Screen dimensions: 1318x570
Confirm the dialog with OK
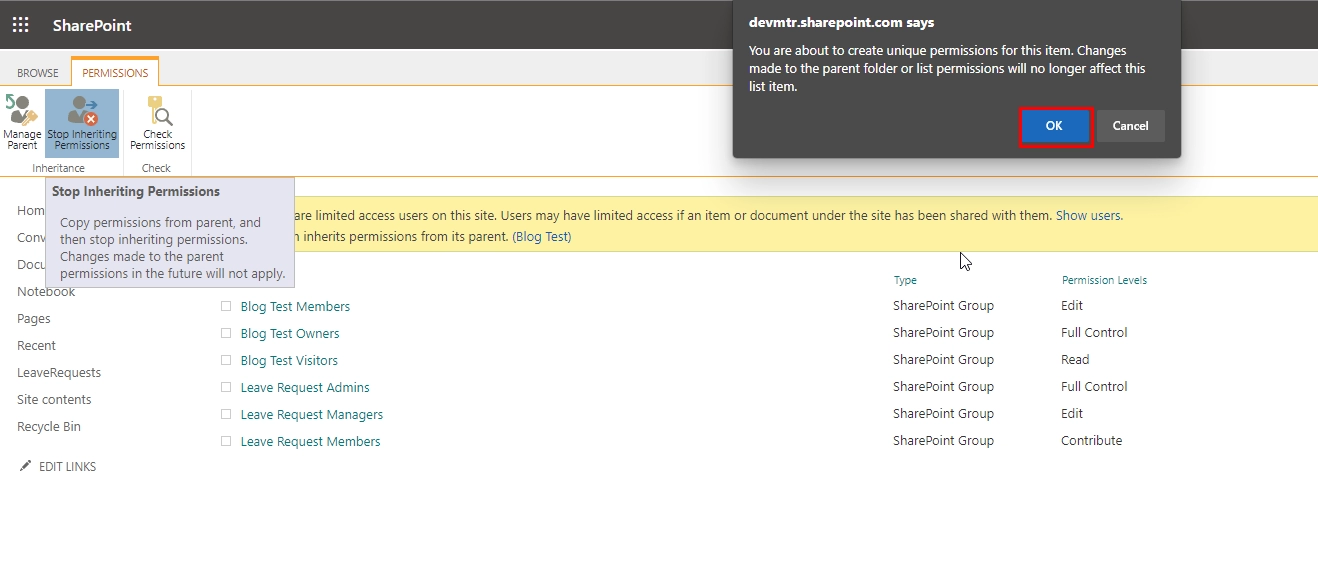1054,126
